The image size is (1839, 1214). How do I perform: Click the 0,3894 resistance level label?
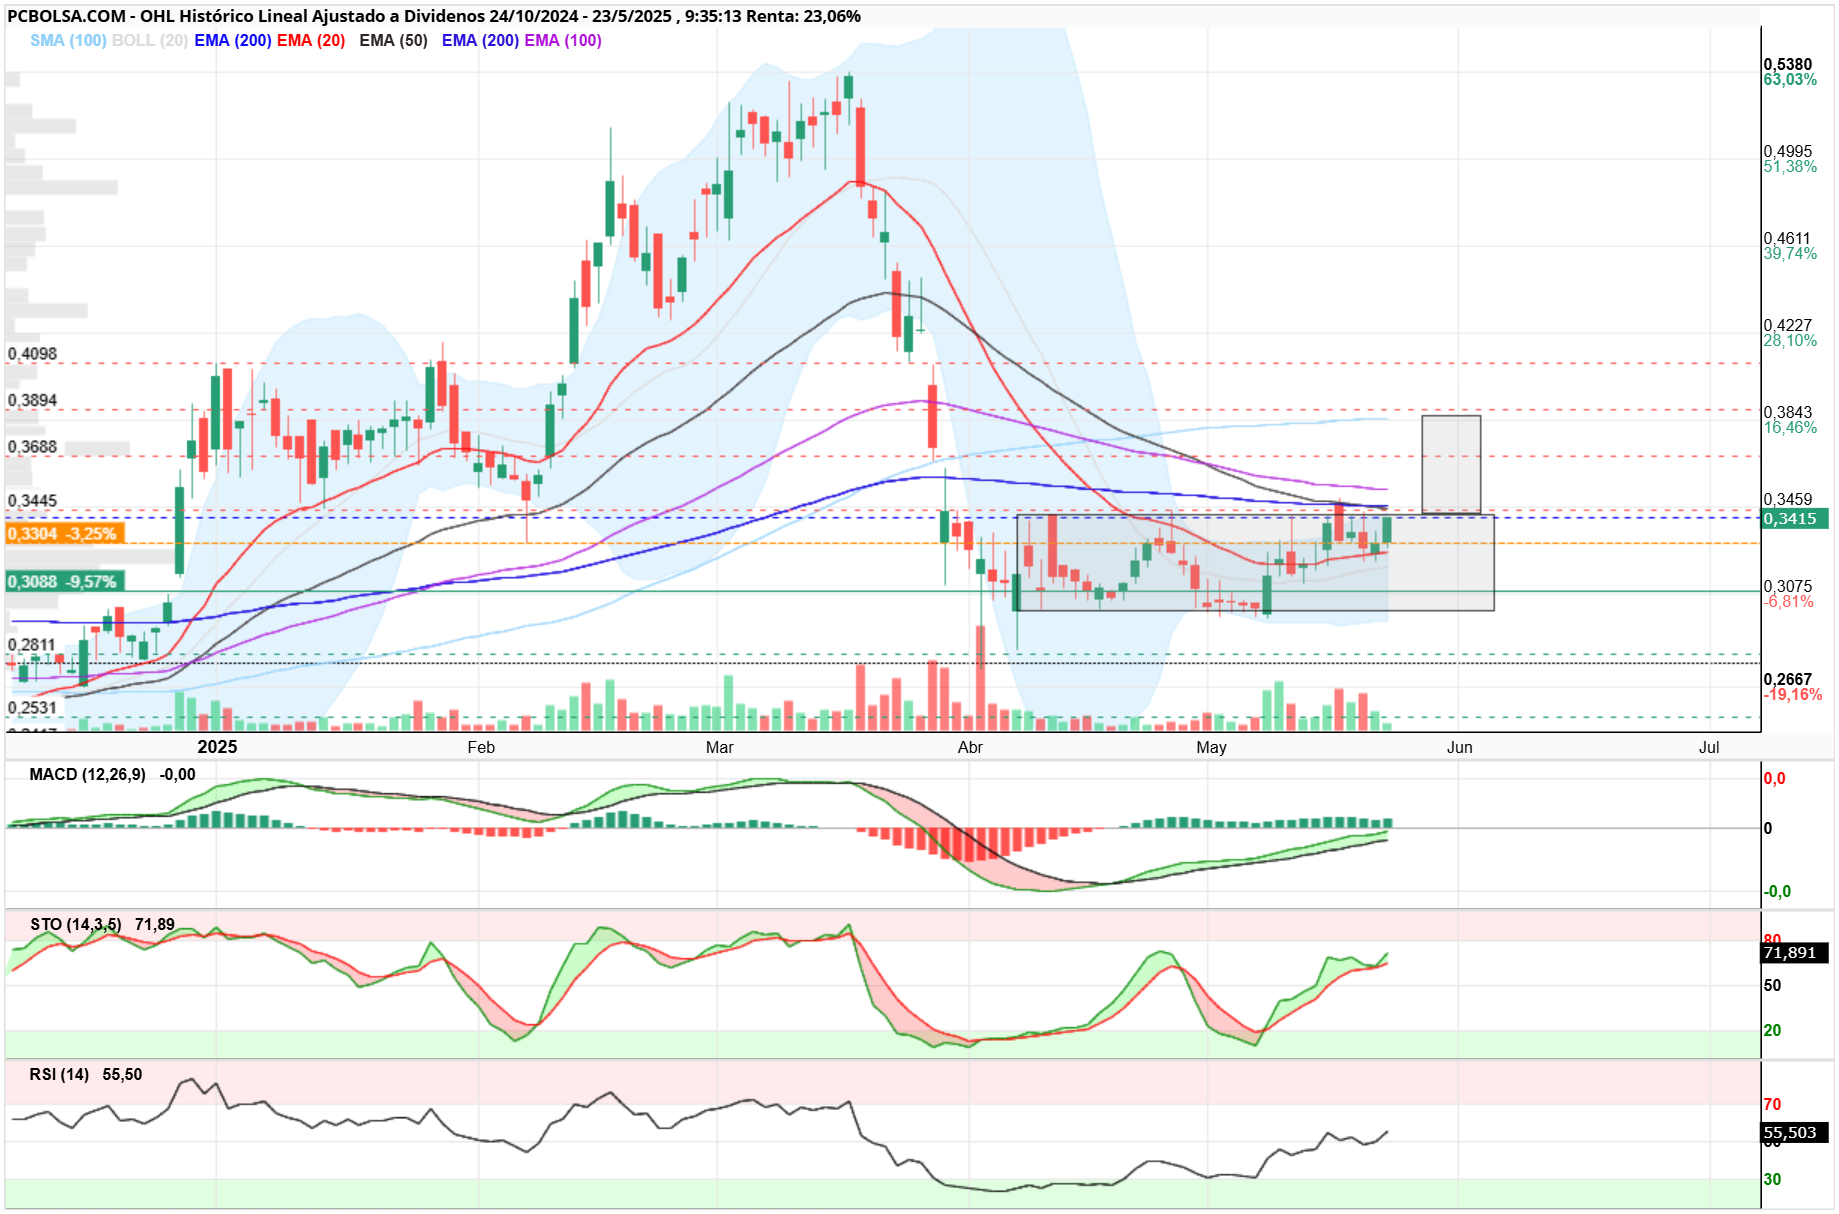tap(33, 400)
